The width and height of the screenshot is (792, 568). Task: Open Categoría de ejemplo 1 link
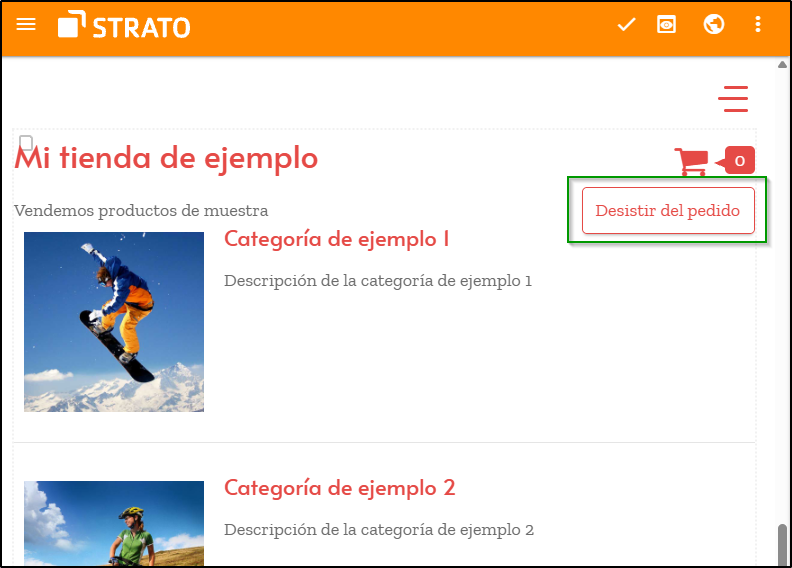[336, 239]
